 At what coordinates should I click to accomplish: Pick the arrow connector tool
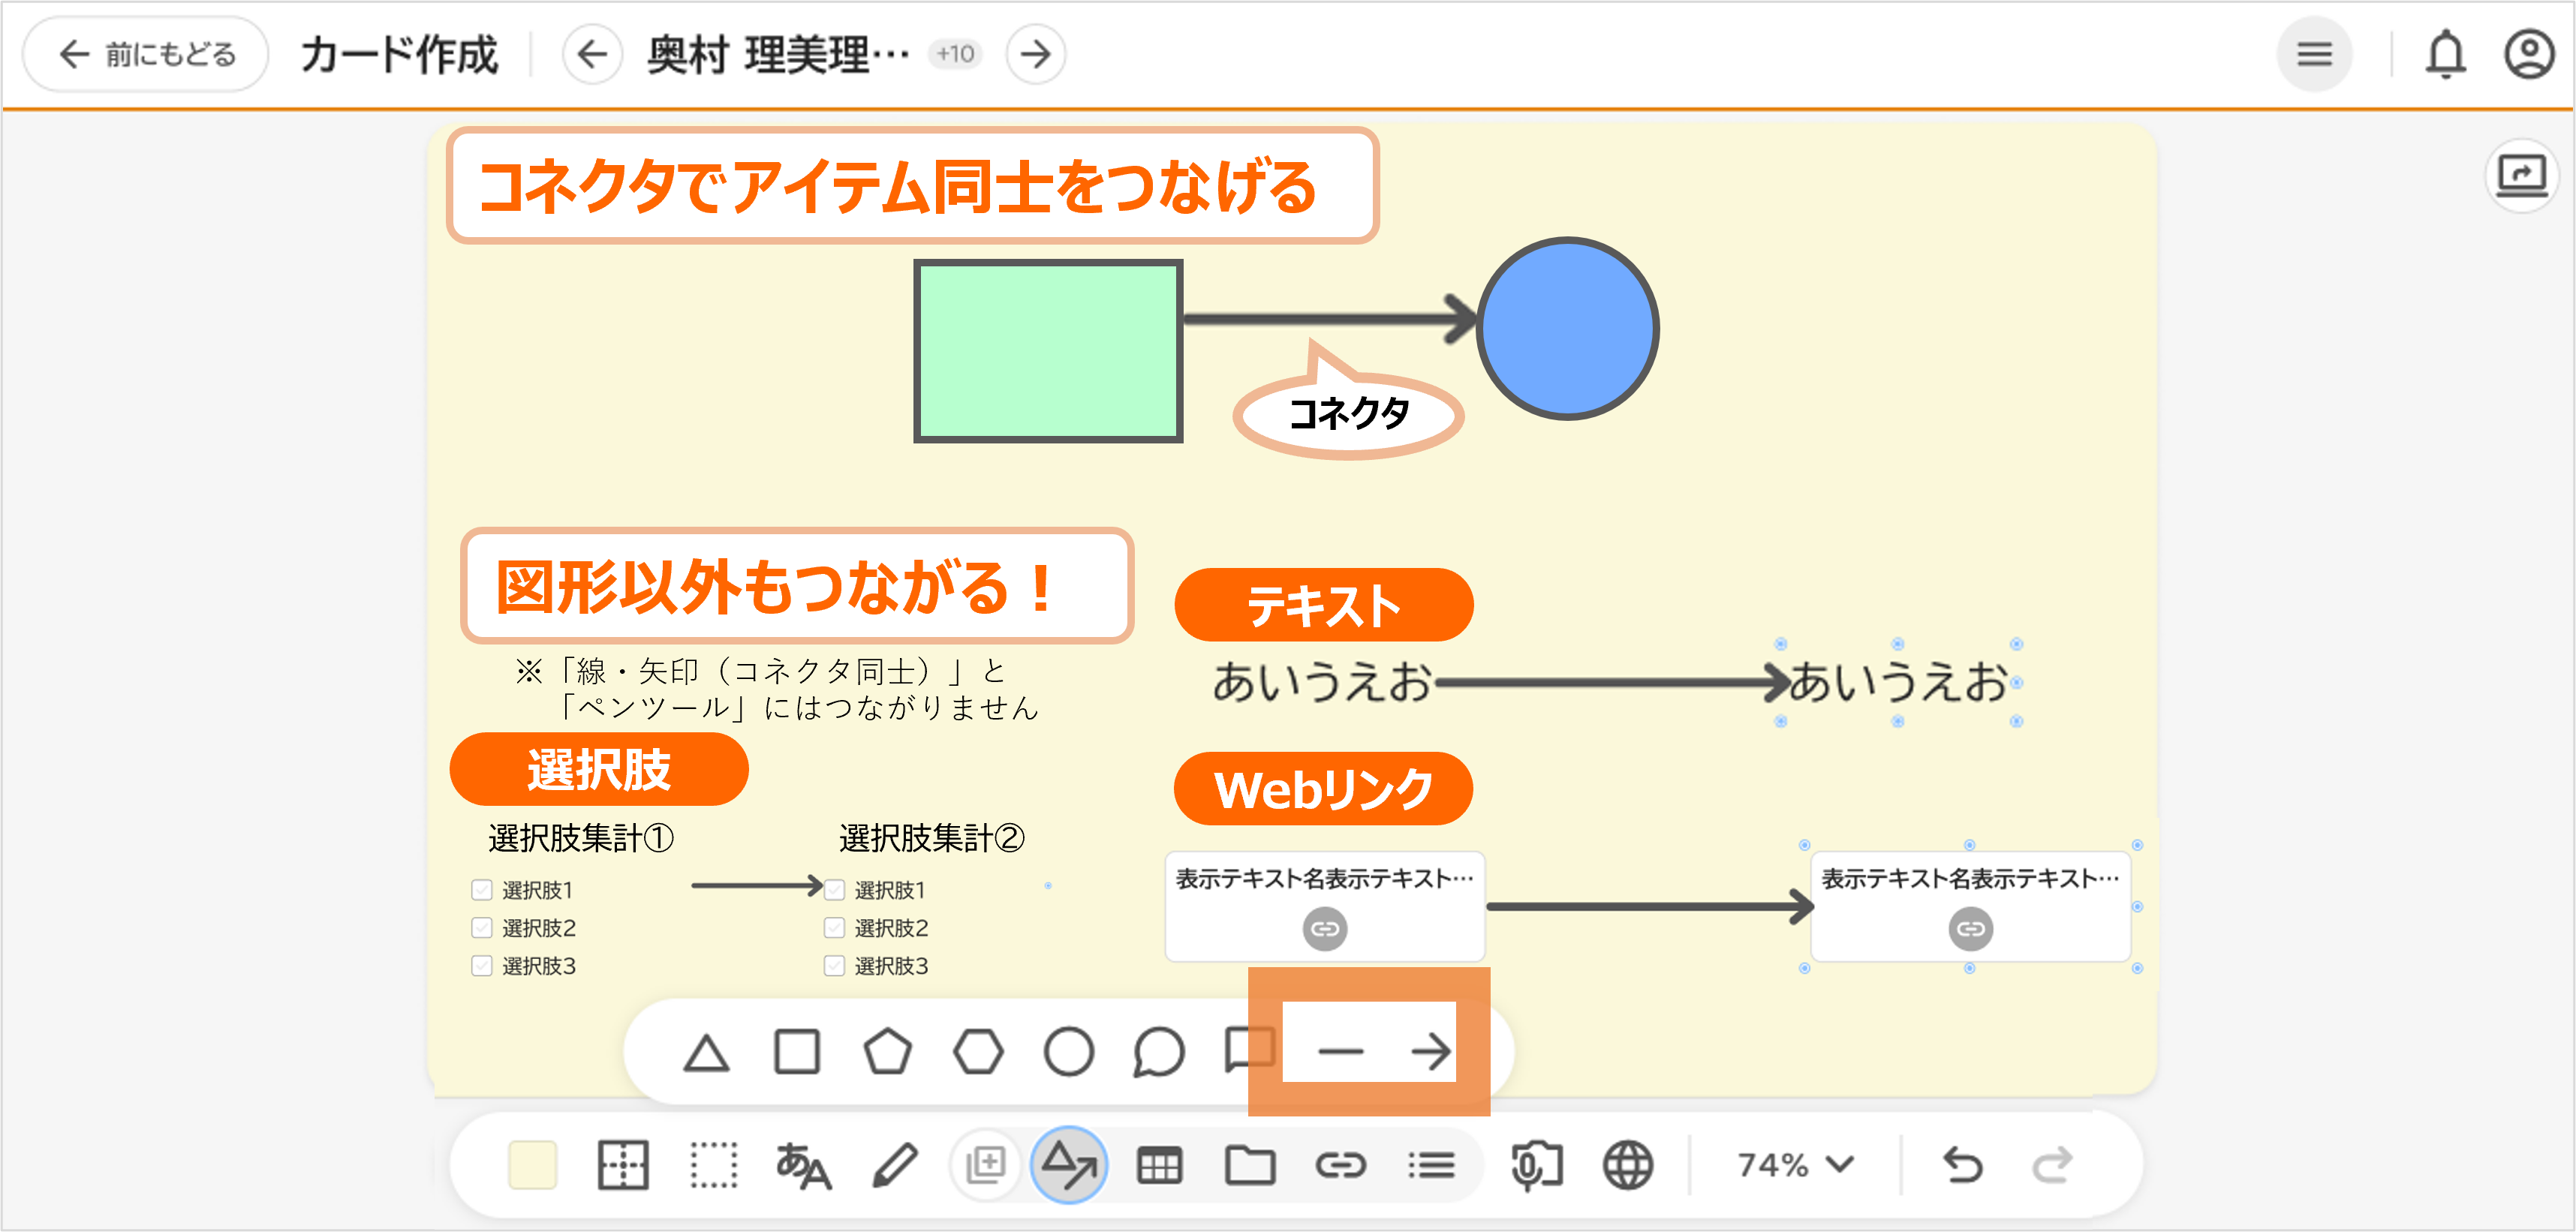pyautogui.click(x=1430, y=1051)
